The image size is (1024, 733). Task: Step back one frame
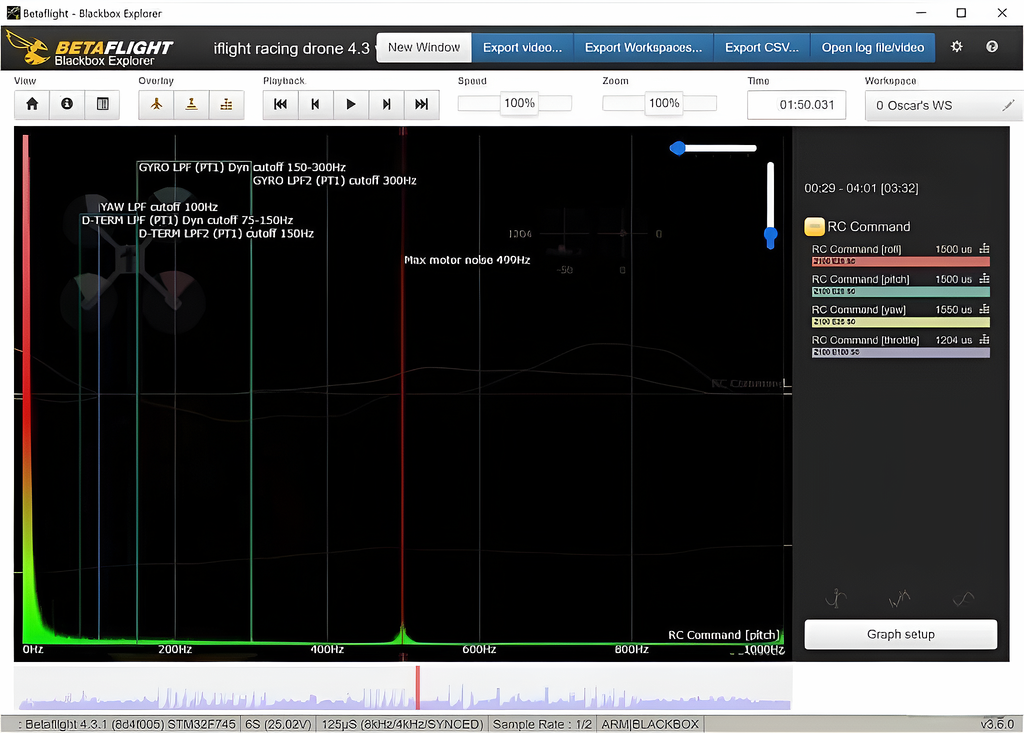[315, 105]
